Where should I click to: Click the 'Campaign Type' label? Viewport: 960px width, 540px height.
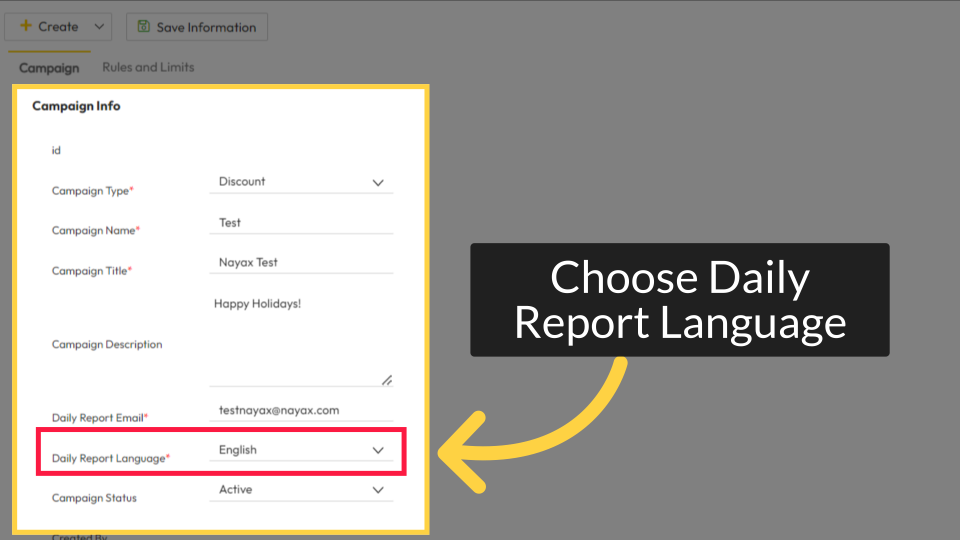pyautogui.click(x=92, y=191)
